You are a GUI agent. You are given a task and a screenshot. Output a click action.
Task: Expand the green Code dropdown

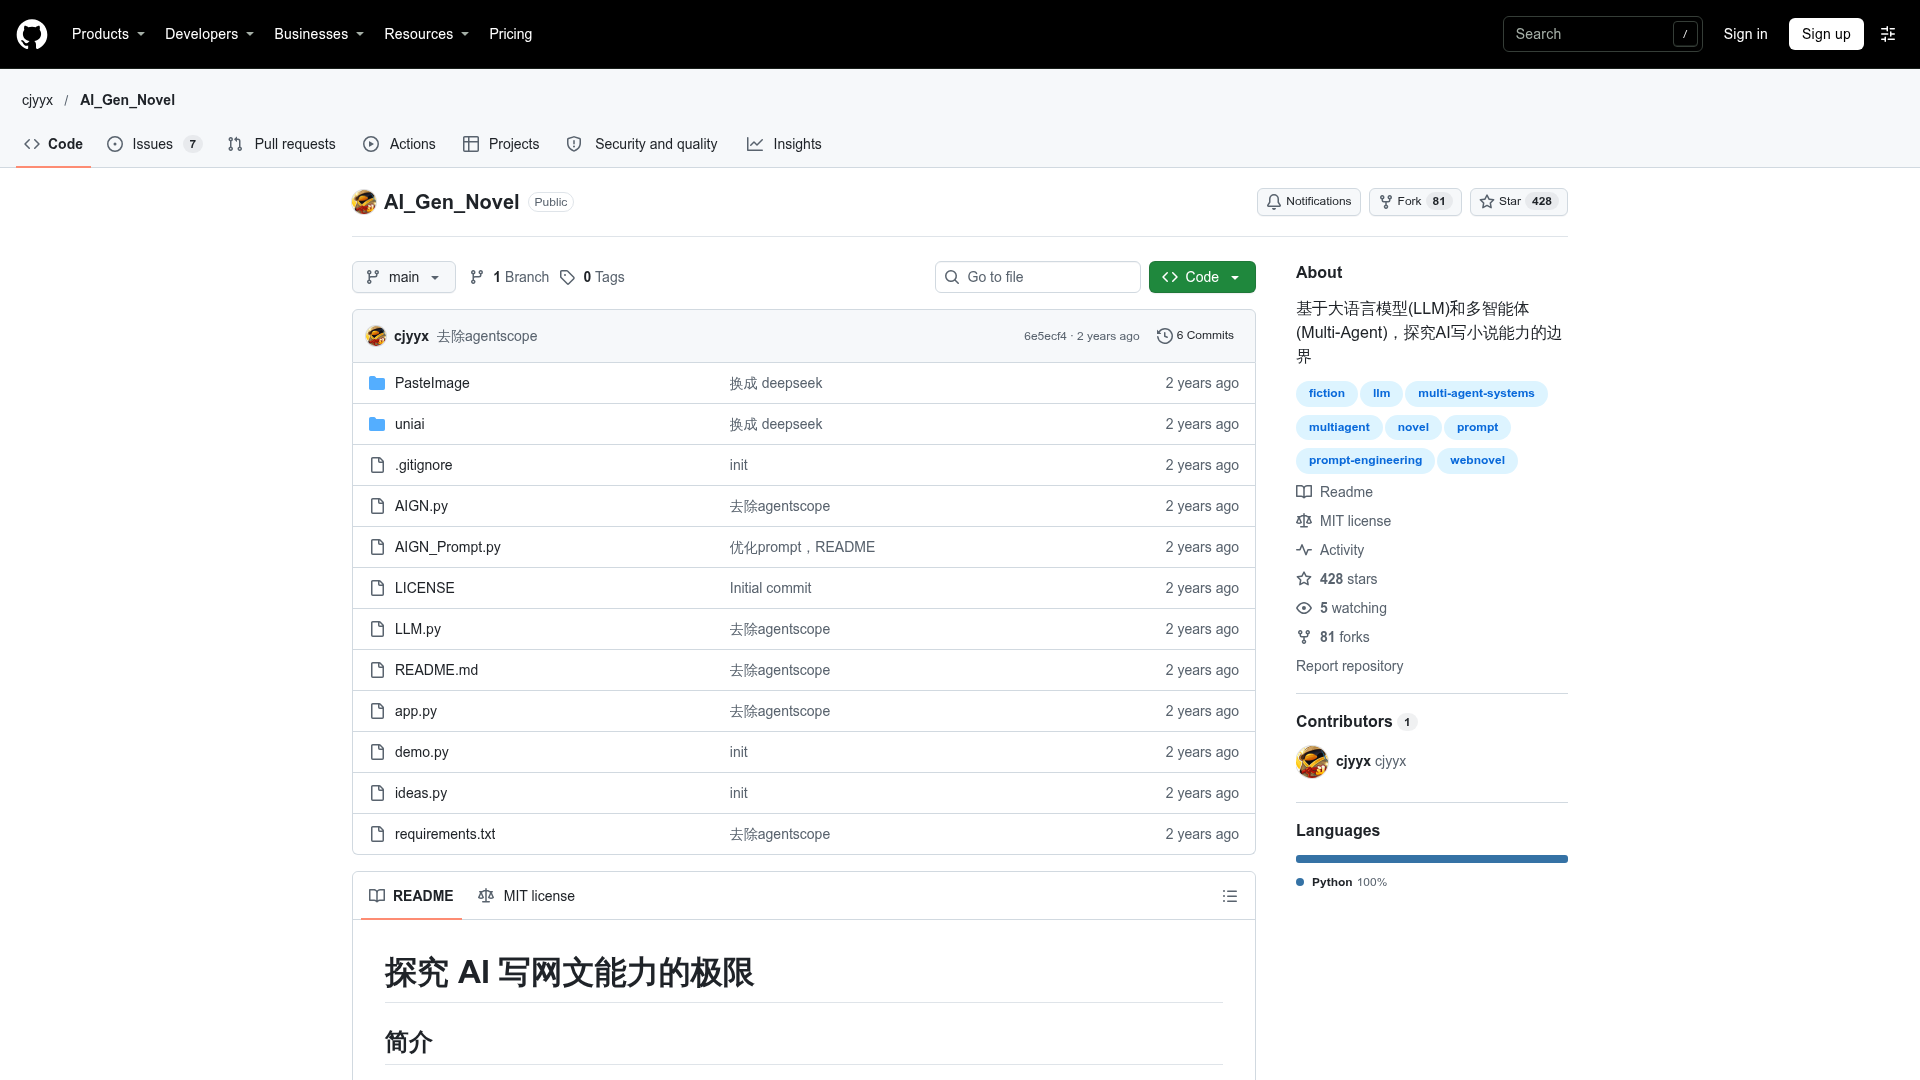pos(1202,277)
